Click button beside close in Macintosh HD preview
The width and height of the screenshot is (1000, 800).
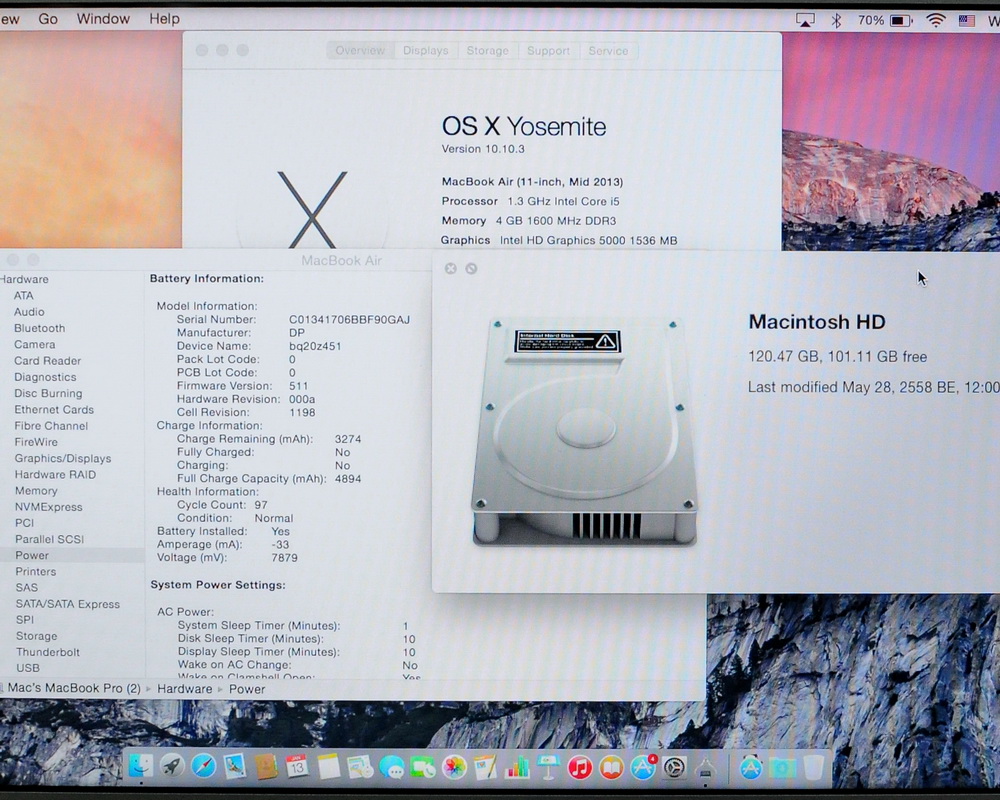tap(471, 269)
